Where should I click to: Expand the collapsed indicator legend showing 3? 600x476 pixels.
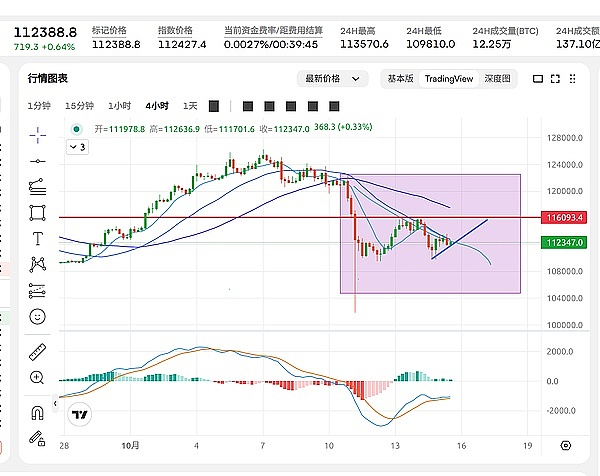coord(77,146)
